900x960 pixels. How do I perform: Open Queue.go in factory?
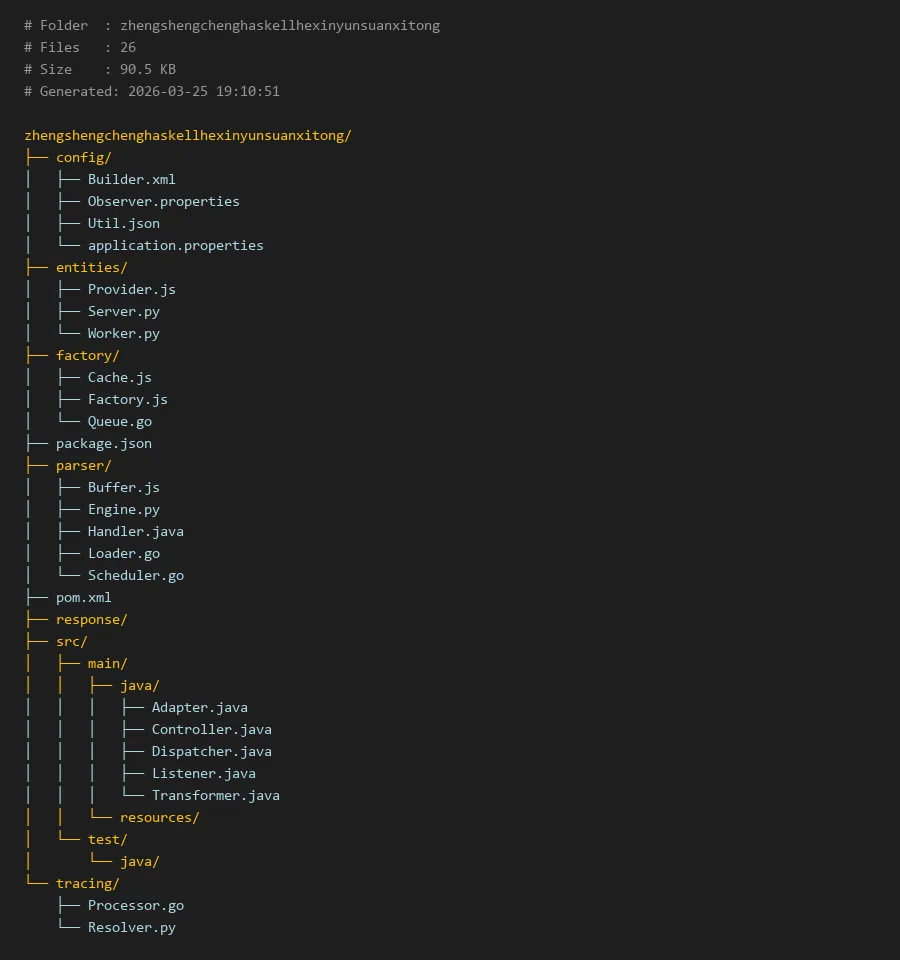pos(119,421)
